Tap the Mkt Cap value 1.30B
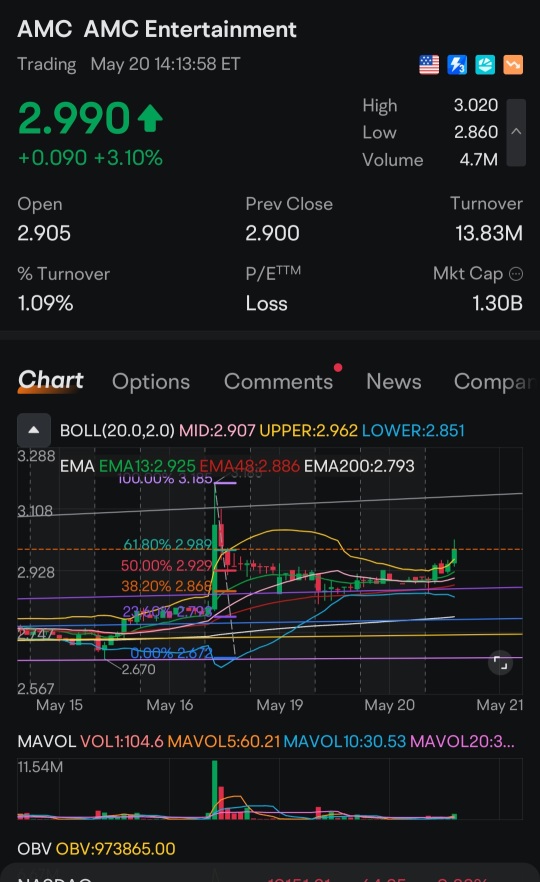Screen dimensions: 540x882 tap(497, 303)
